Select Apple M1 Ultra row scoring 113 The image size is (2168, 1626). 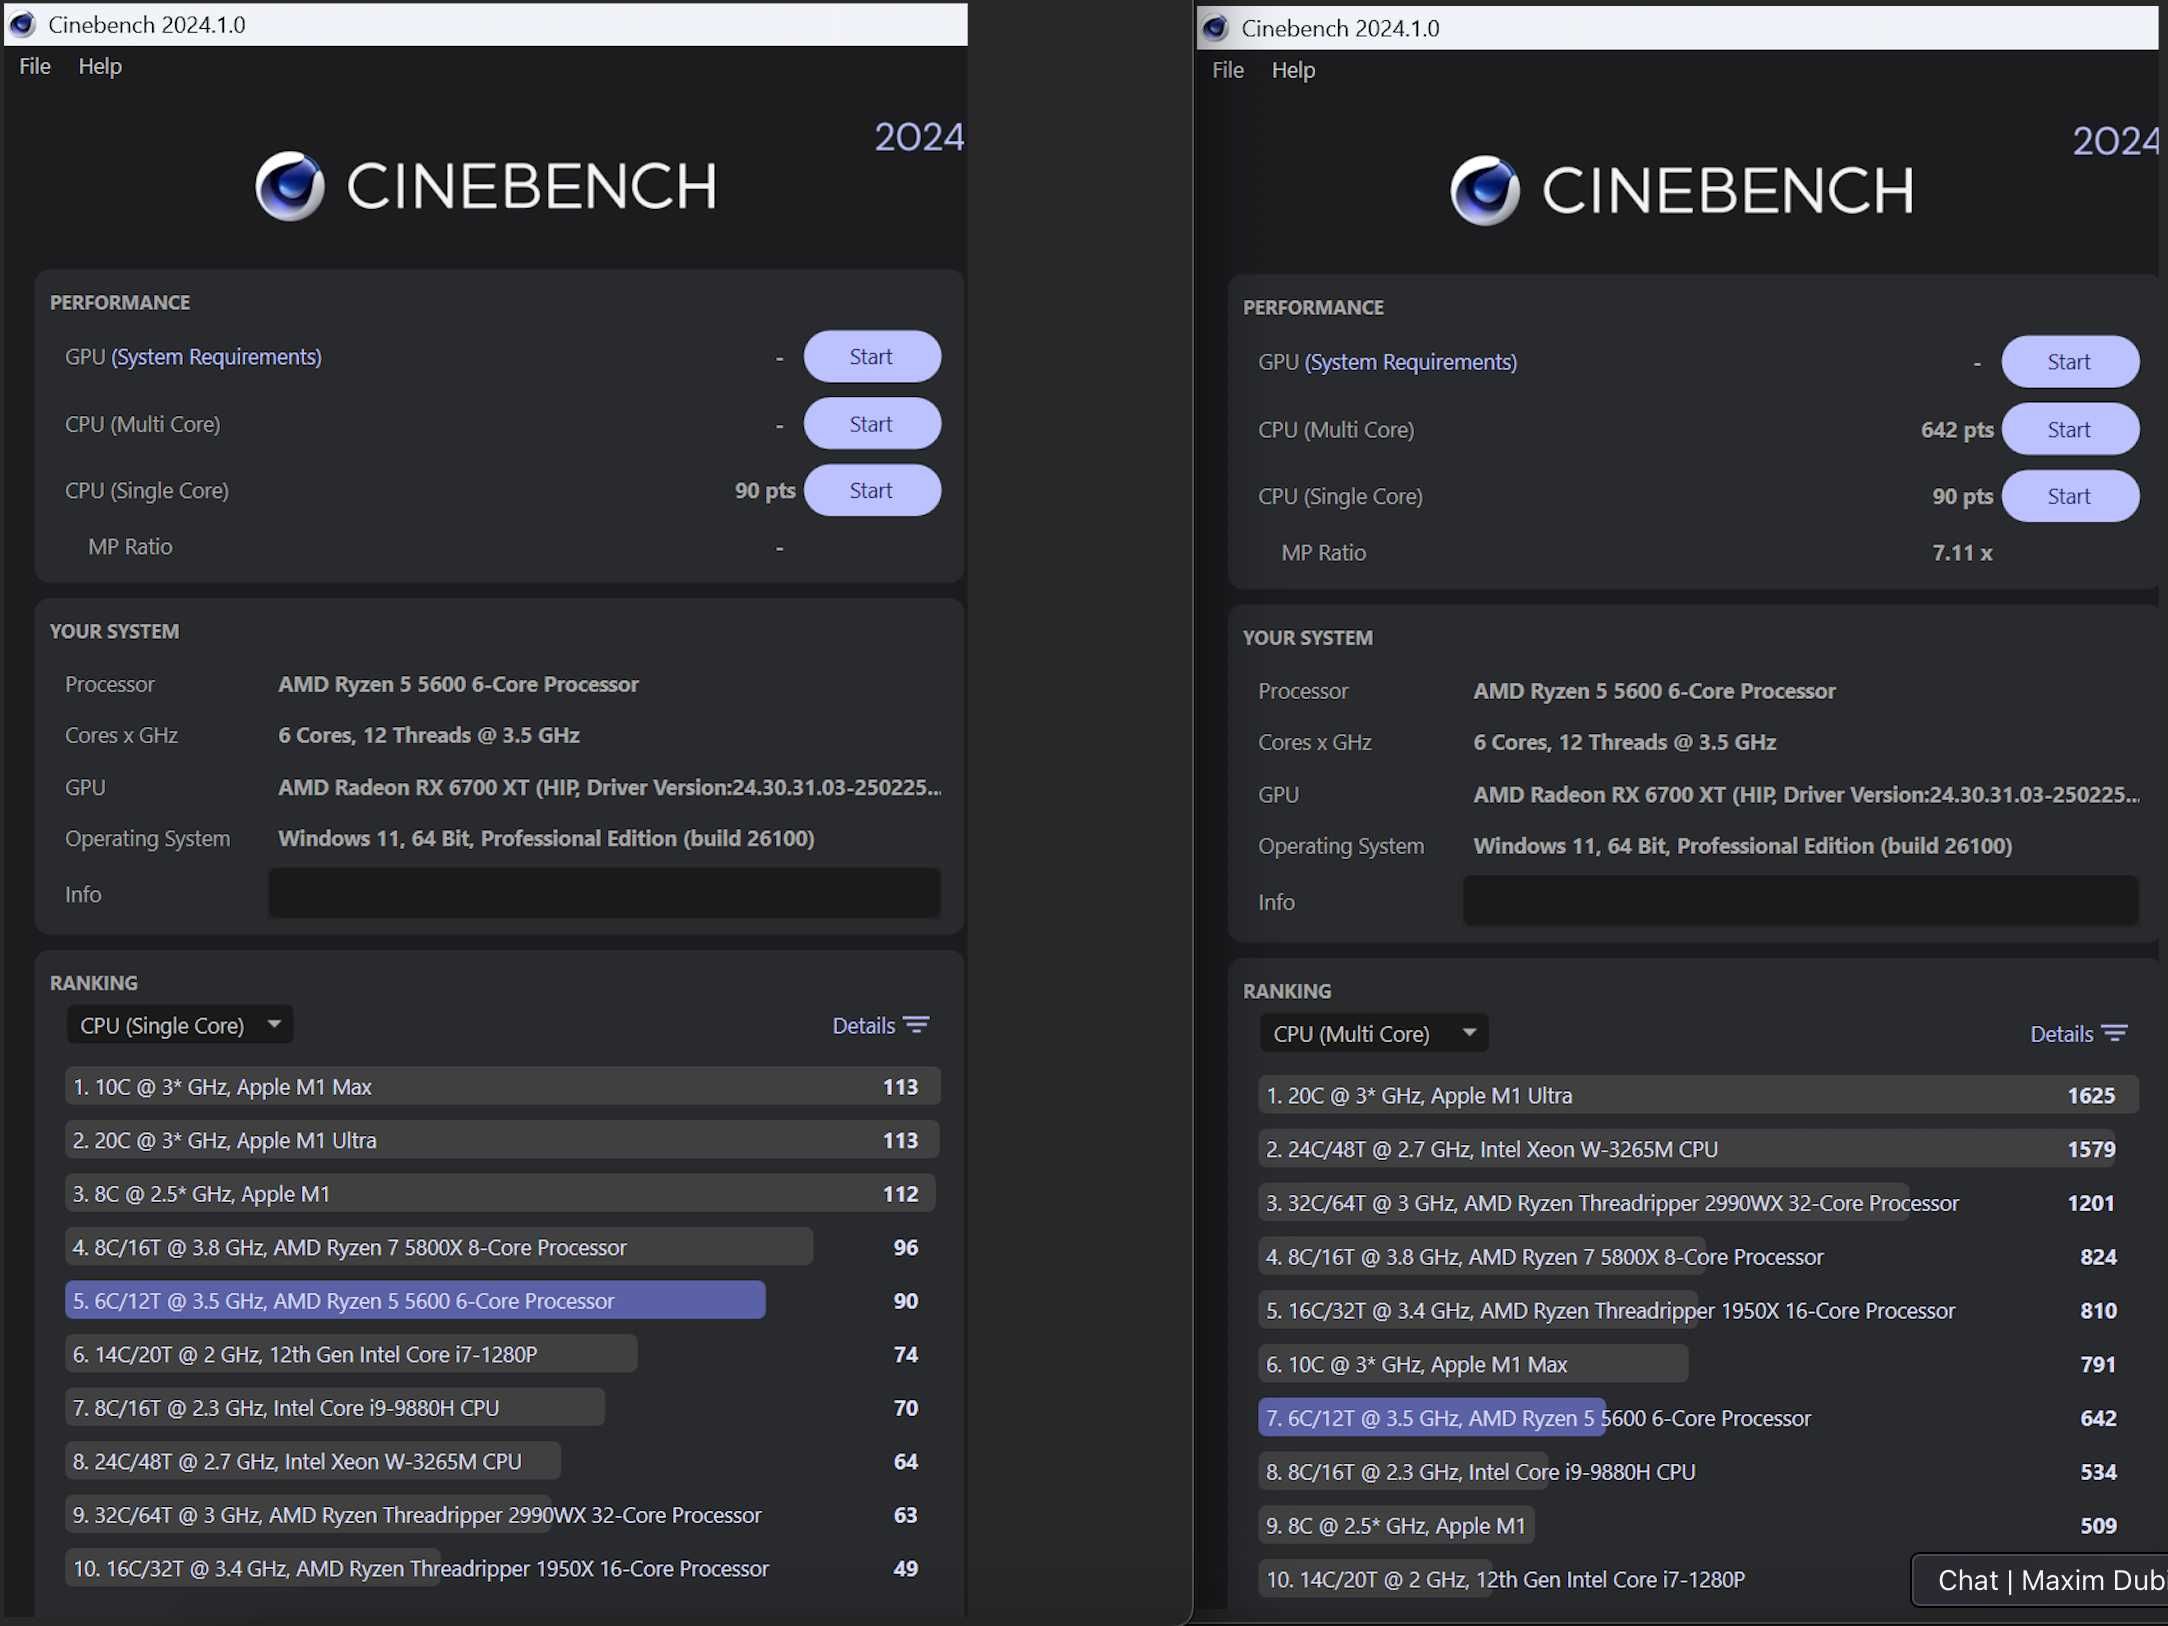coord(502,1140)
